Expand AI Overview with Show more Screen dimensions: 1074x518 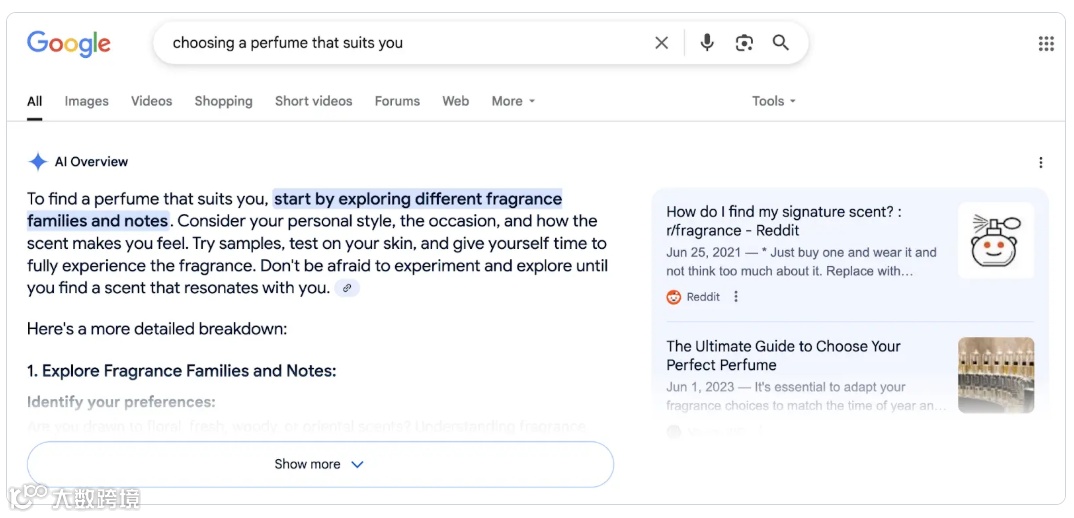click(x=320, y=465)
